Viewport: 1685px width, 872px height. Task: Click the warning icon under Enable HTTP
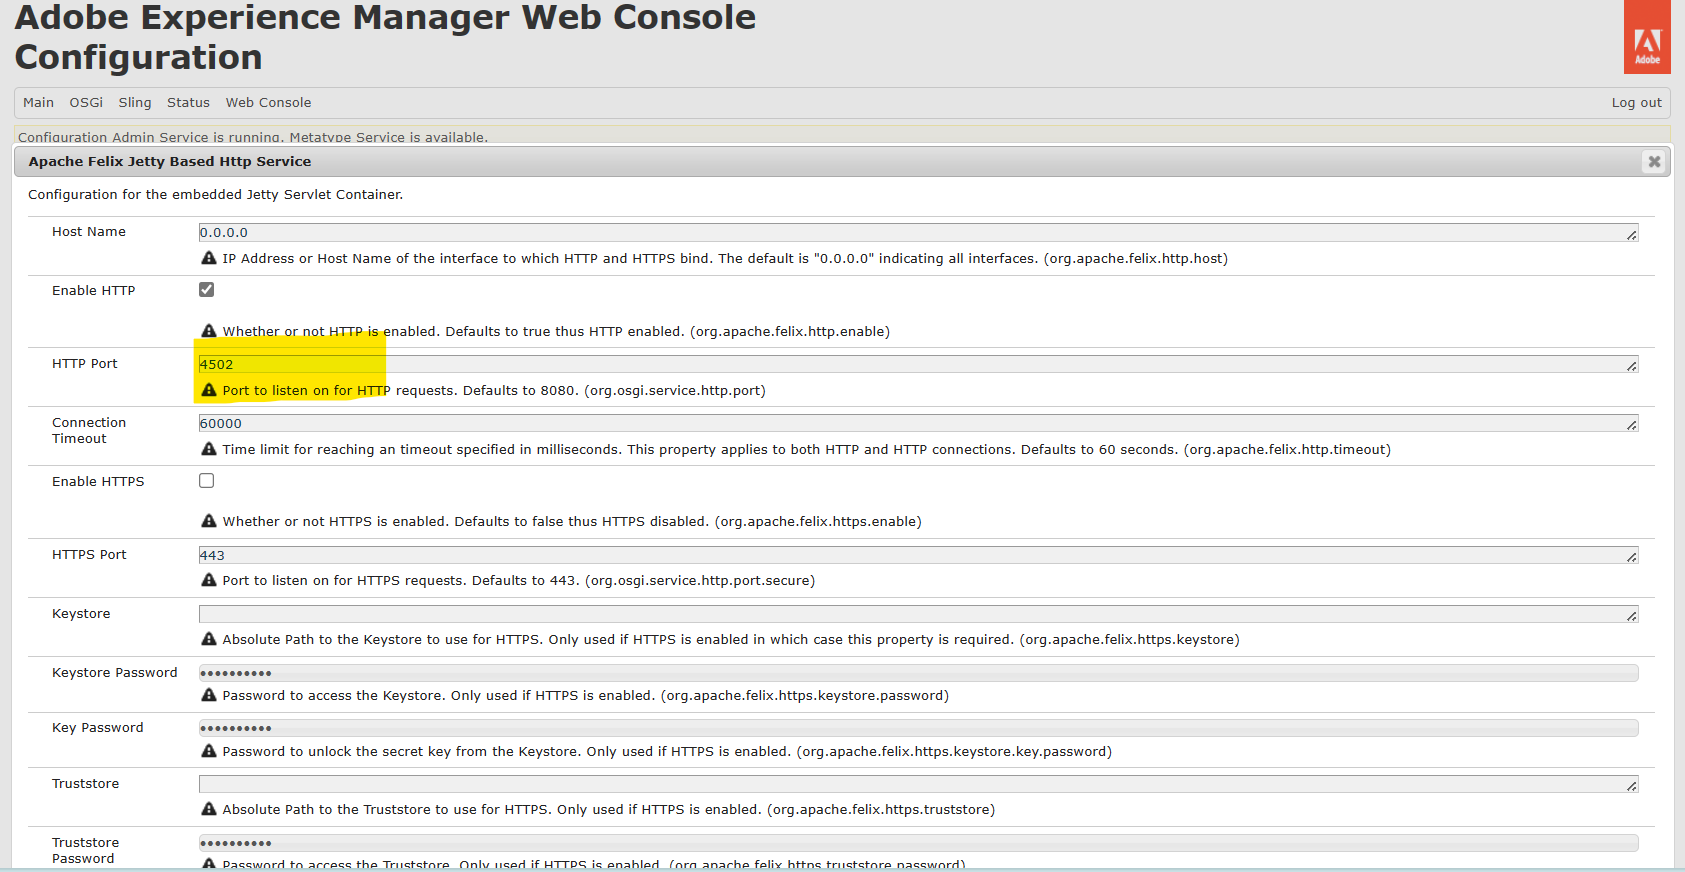tap(209, 331)
